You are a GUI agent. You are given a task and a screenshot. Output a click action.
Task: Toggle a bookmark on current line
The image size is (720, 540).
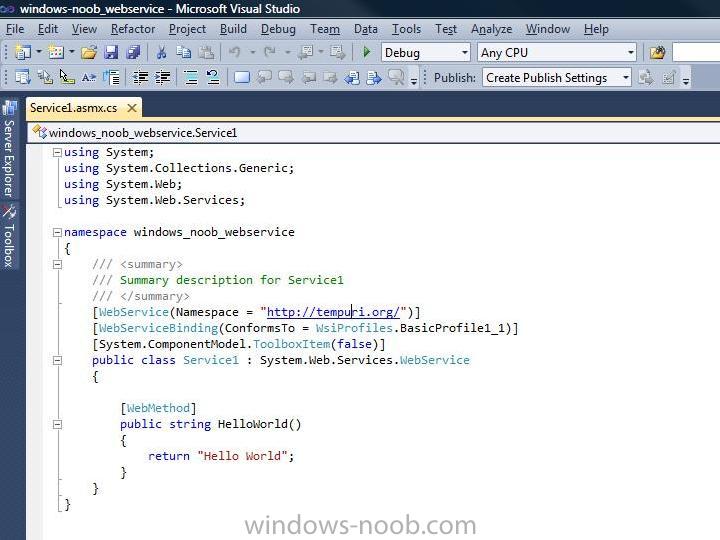[x=242, y=78]
